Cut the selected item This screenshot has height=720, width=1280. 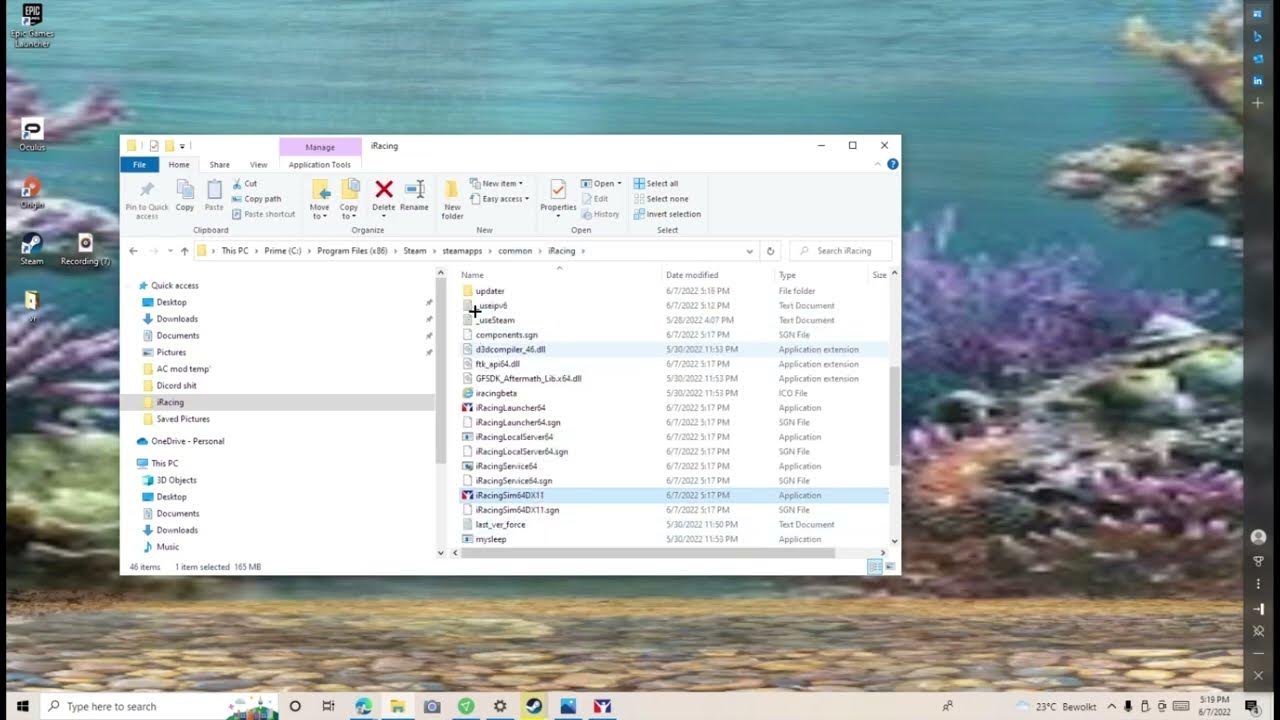click(245, 184)
